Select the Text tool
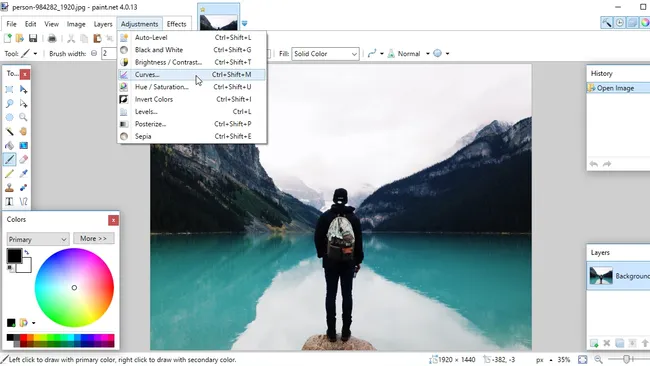Screen dimensions: 650x366 9,202
